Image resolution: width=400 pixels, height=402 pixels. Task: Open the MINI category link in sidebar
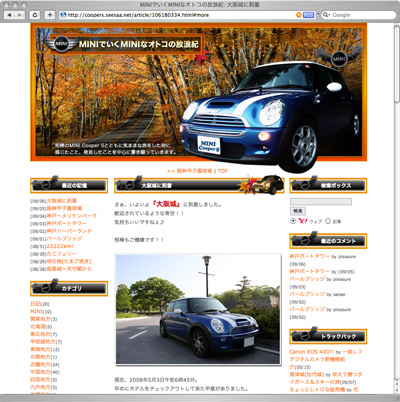coord(36,311)
